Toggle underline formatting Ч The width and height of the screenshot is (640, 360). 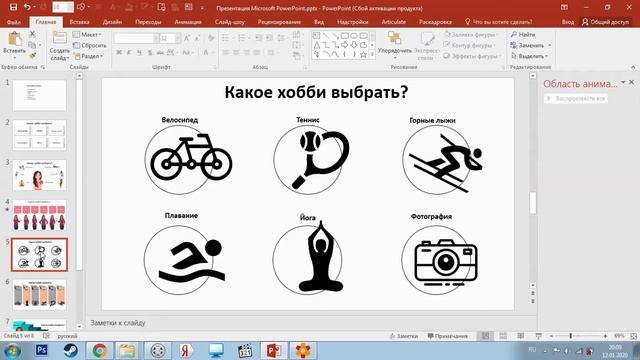tap(140, 52)
